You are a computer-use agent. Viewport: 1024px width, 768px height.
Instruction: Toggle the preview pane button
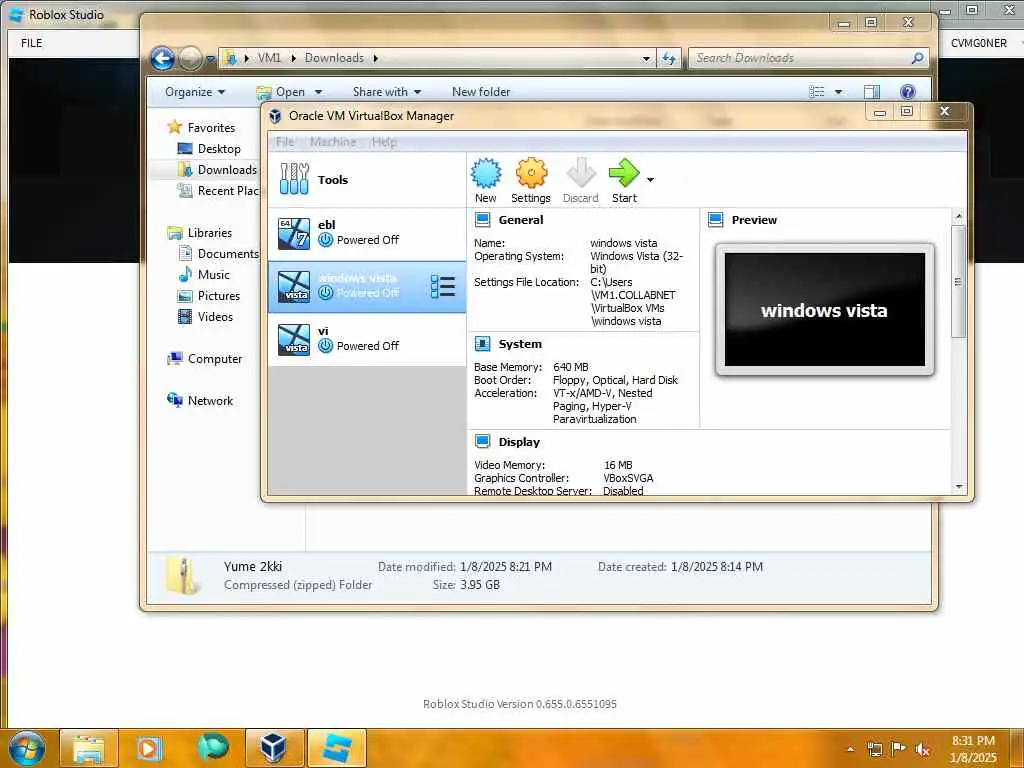(x=872, y=92)
